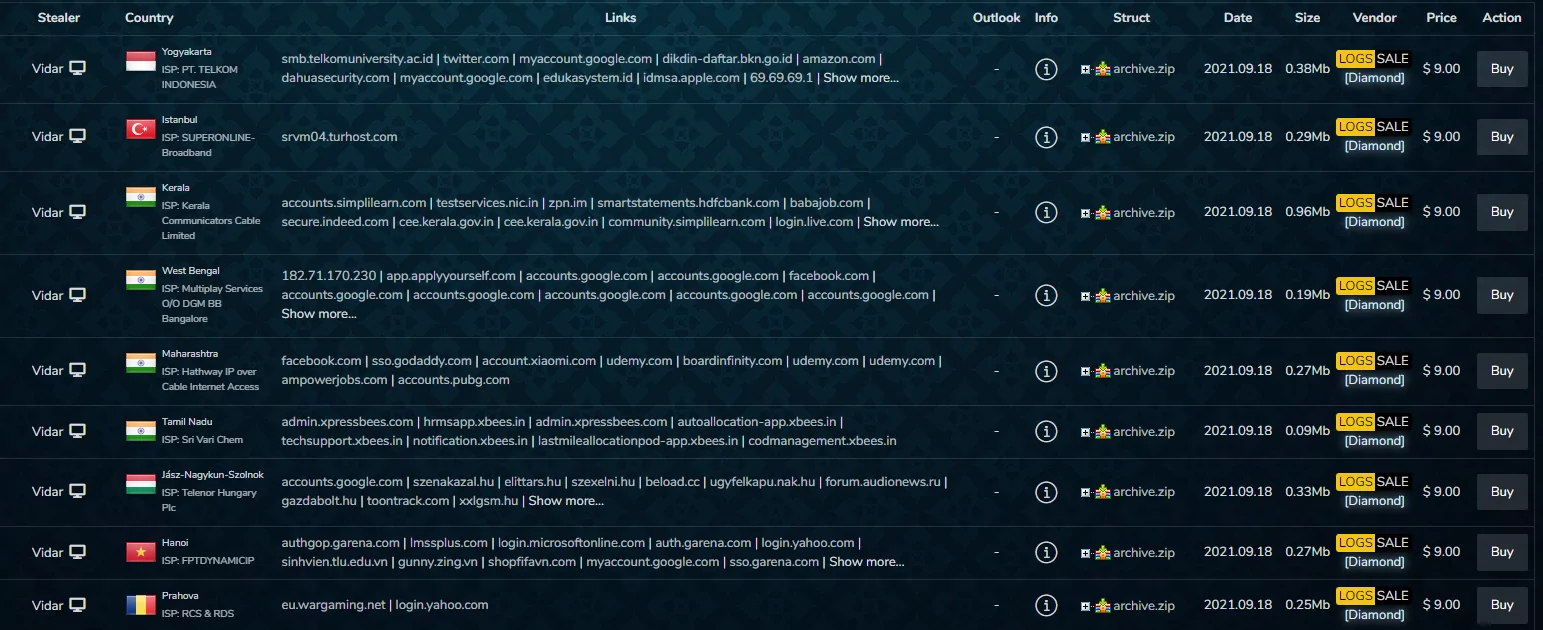Click the info icon in the Yogyakarta row
The image size is (1543, 630).
(1046, 69)
